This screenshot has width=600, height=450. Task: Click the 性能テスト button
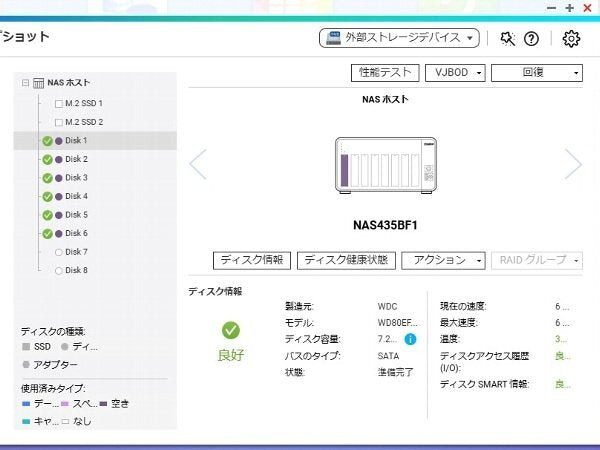[x=385, y=73]
